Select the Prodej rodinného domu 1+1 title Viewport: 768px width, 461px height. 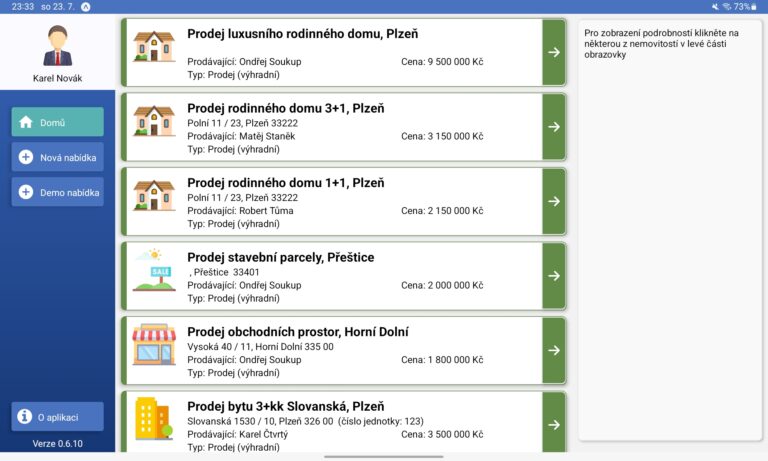tap(285, 183)
